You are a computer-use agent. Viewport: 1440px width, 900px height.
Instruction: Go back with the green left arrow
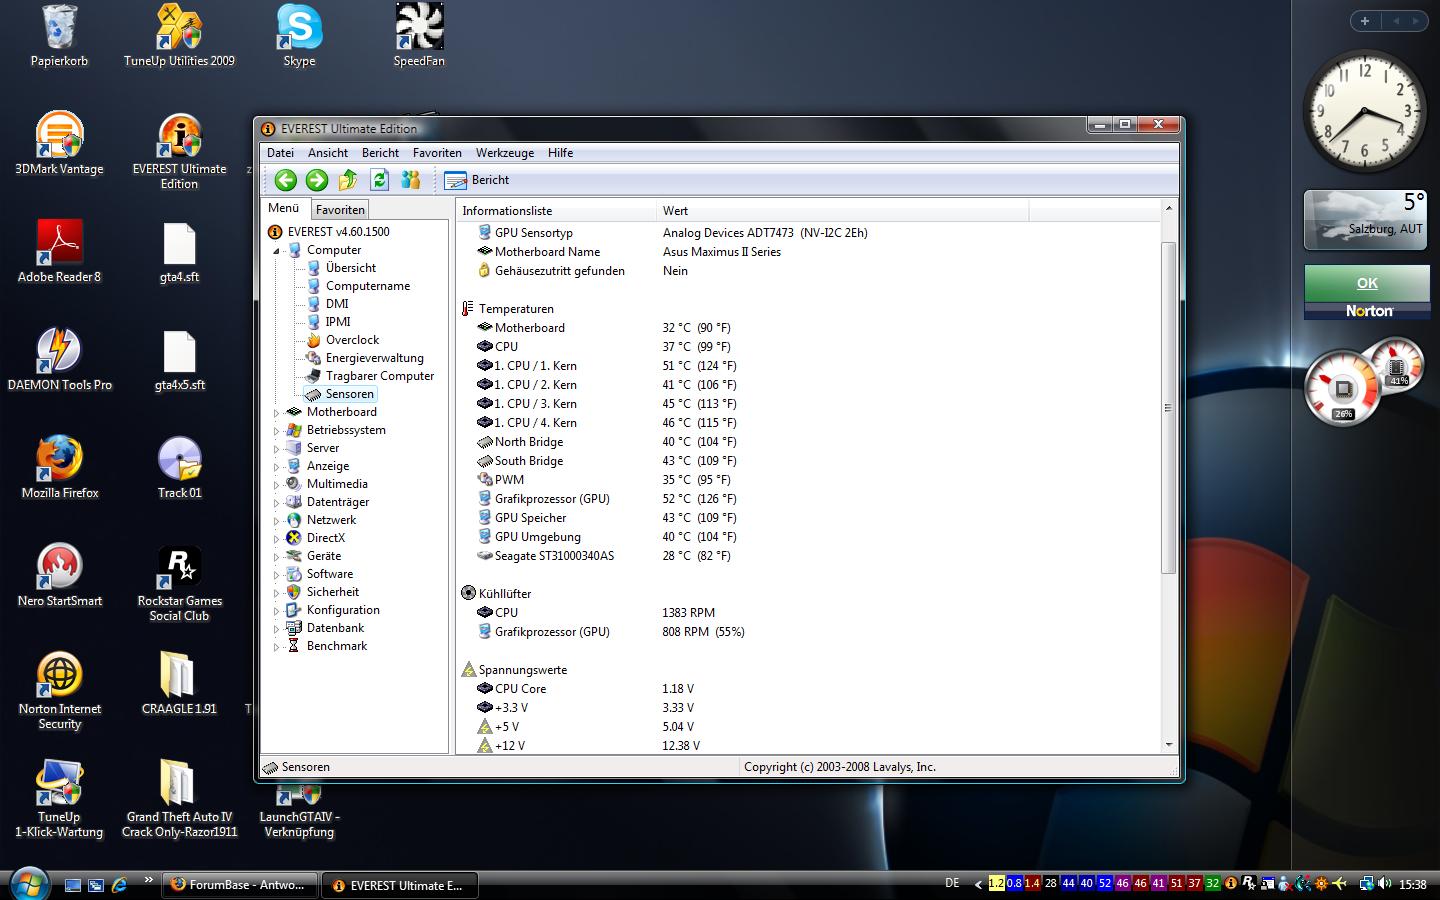[285, 180]
